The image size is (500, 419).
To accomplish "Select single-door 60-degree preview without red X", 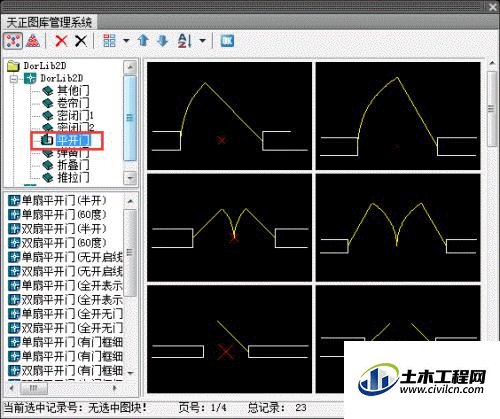I will pyautogui.click(x=398, y=116).
